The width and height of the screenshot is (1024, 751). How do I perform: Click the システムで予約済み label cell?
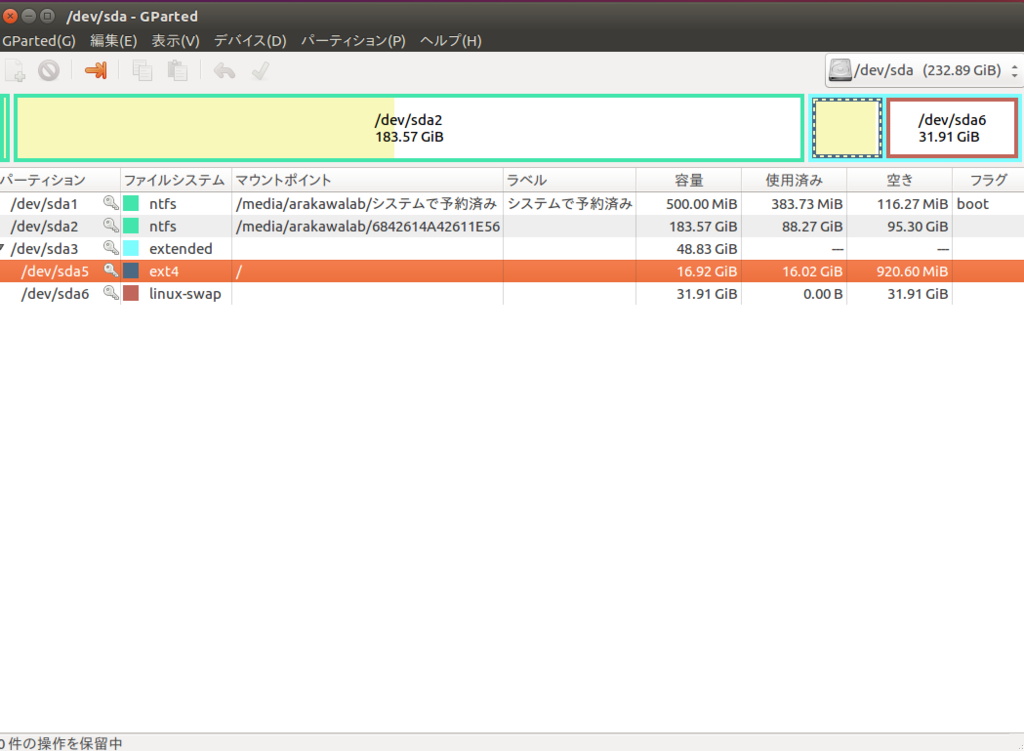[569, 204]
